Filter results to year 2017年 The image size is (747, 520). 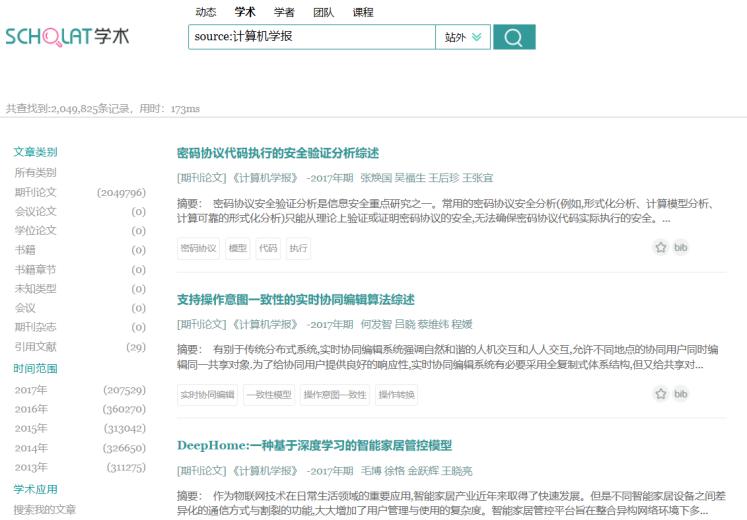point(31,390)
